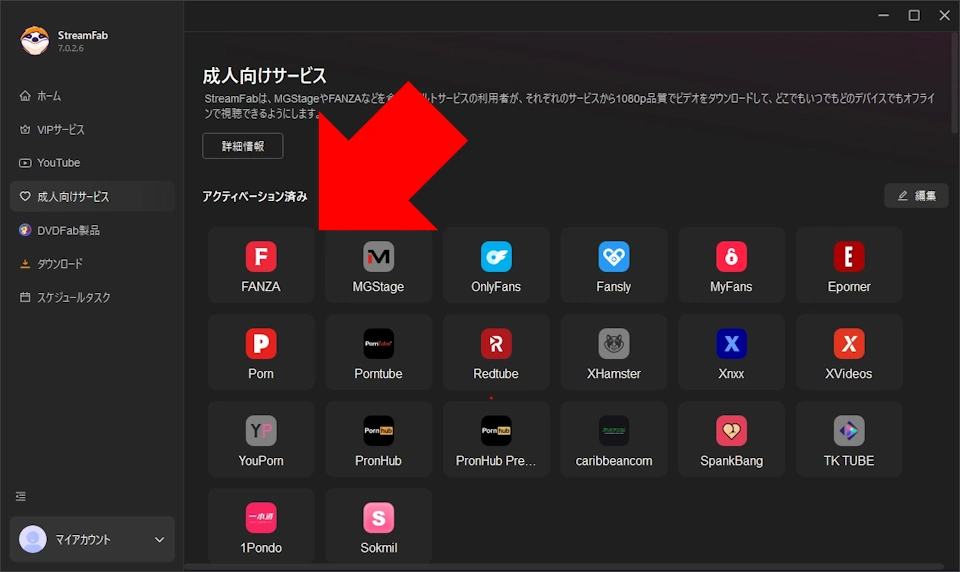Screen dimensions: 960x572
Task: Collapse the sidebar with the menu icon
Action: click(x=21, y=496)
